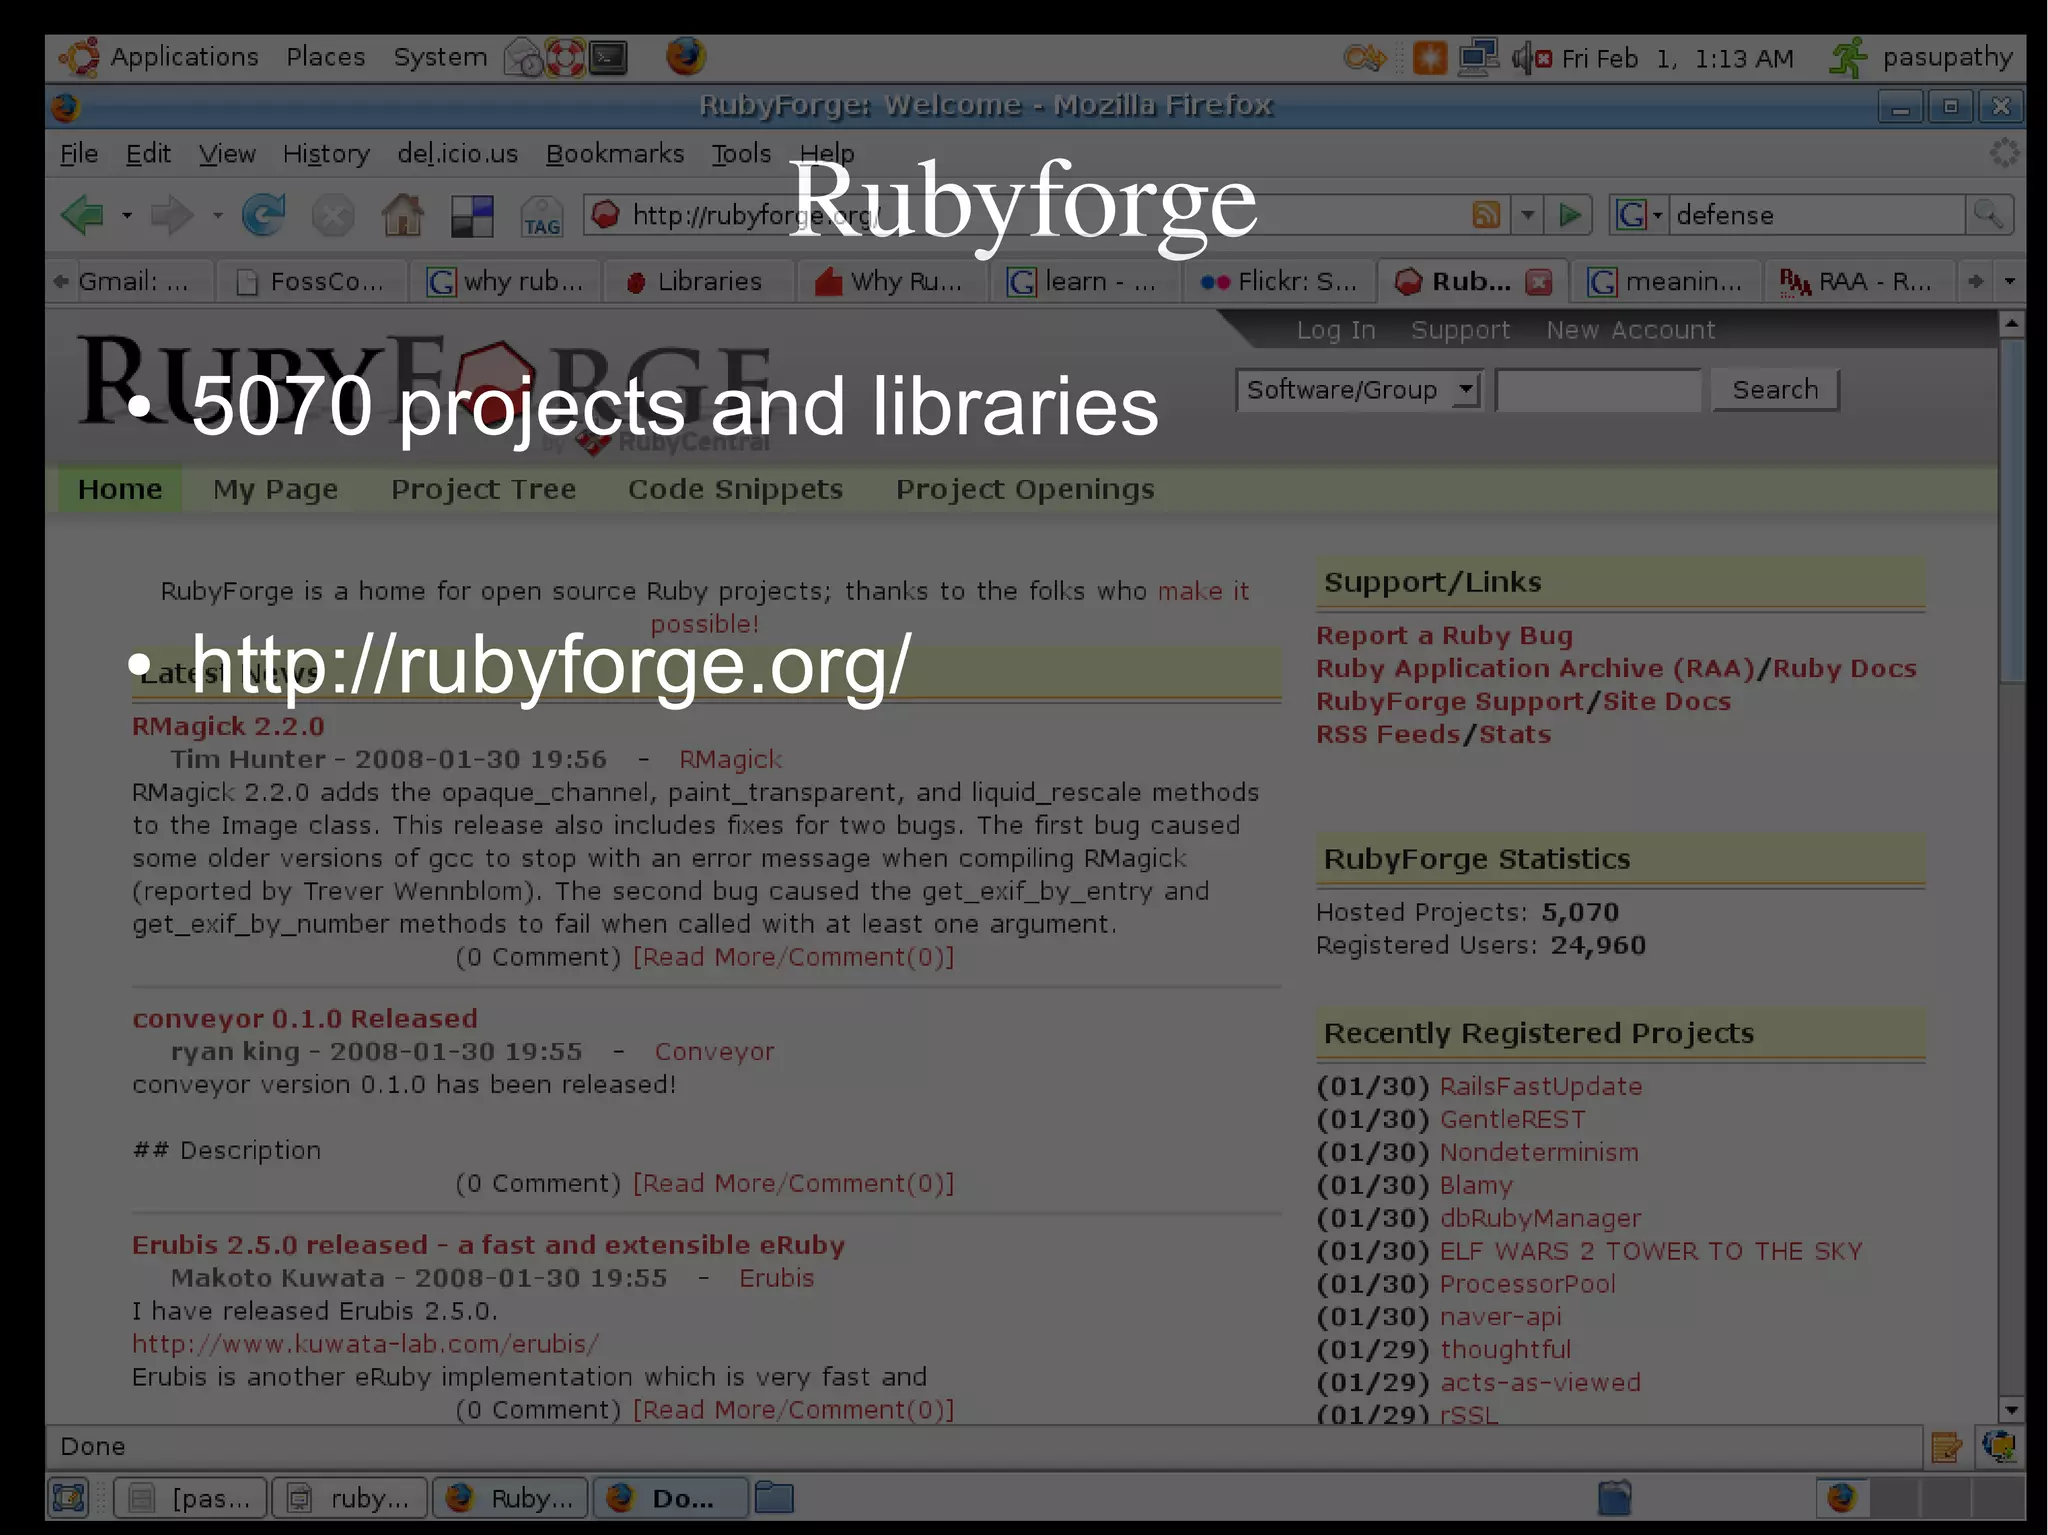Open the RailsFastUpdate project link
The width and height of the screenshot is (2048, 1535).
(x=1540, y=1087)
